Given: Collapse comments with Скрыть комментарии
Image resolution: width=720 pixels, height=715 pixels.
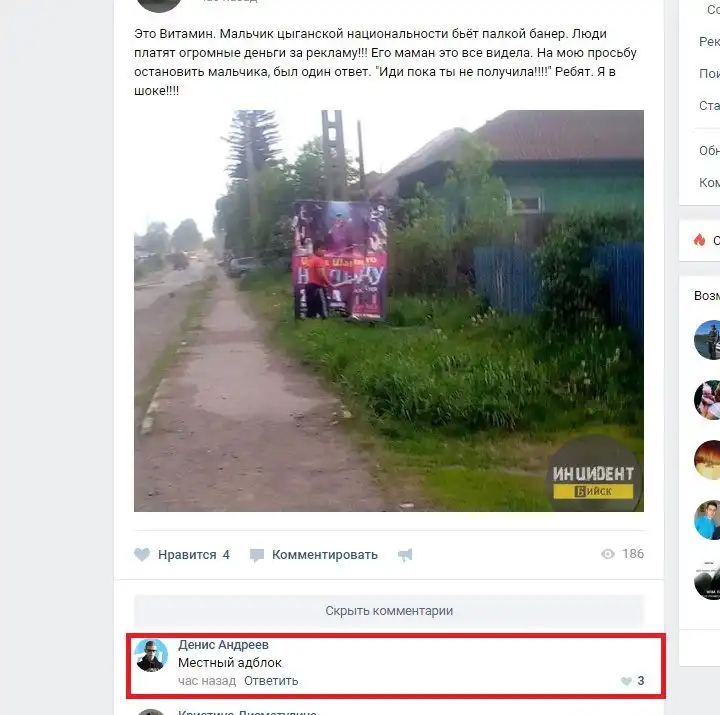Looking at the screenshot, I should click(x=389, y=611).
